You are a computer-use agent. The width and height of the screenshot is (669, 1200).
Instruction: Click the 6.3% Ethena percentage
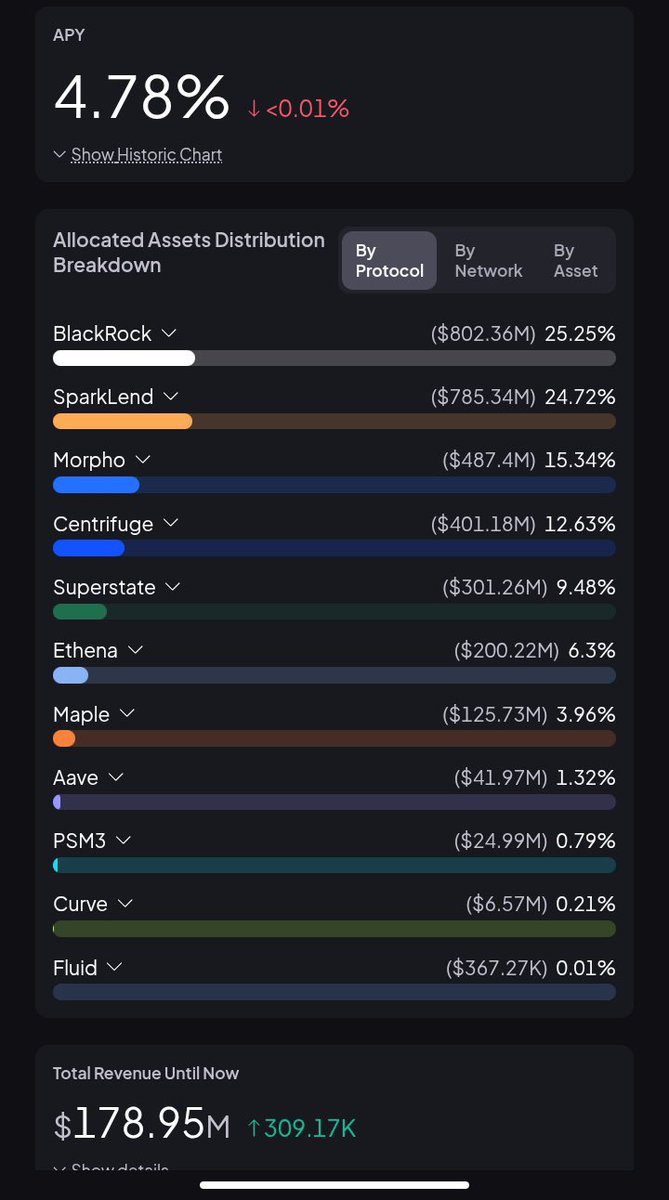(x=592, y=651)
